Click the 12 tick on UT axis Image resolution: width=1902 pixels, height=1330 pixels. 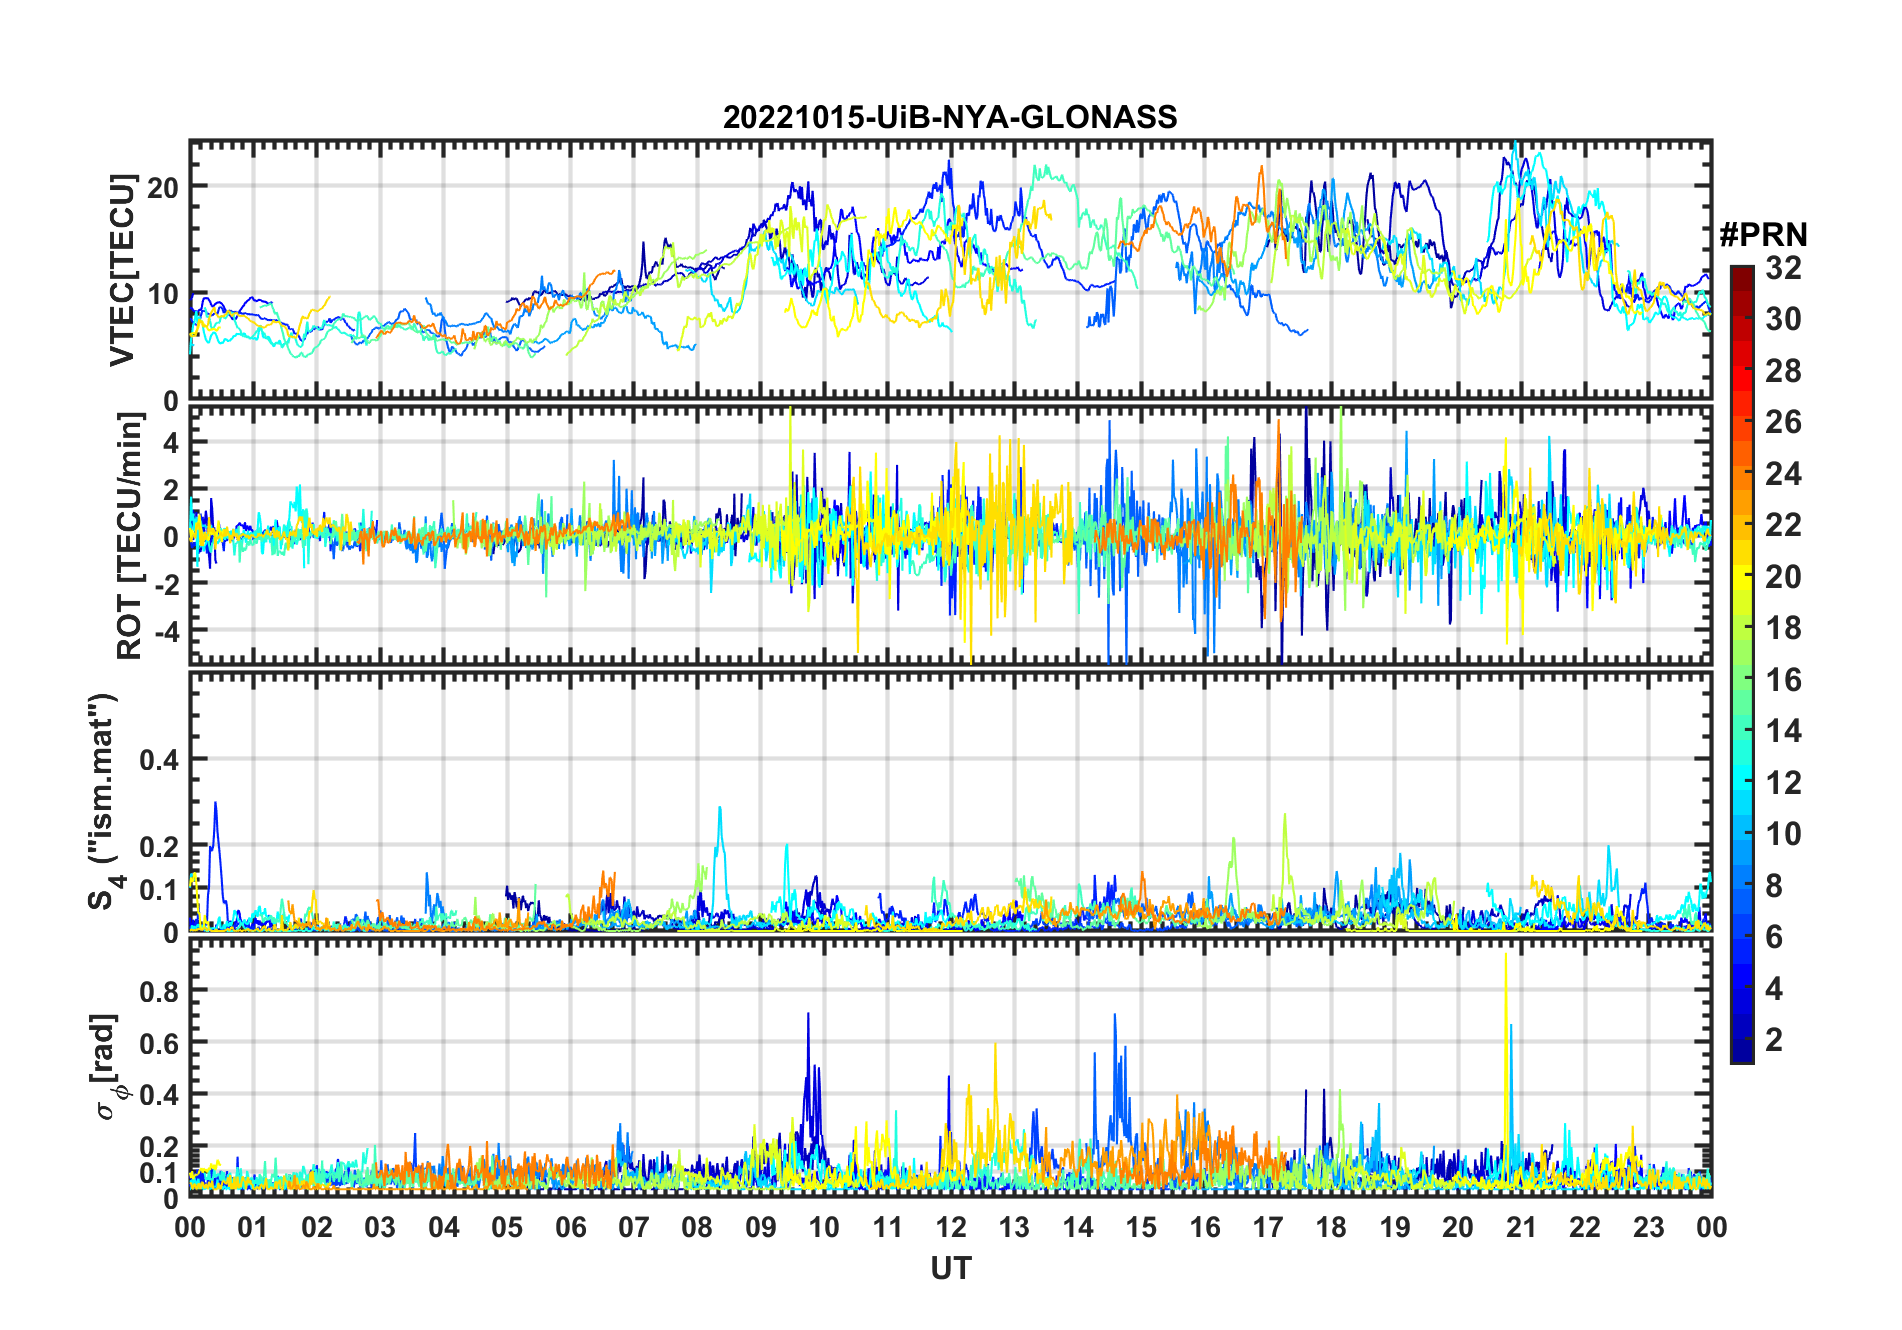[x=951, y=1227]
